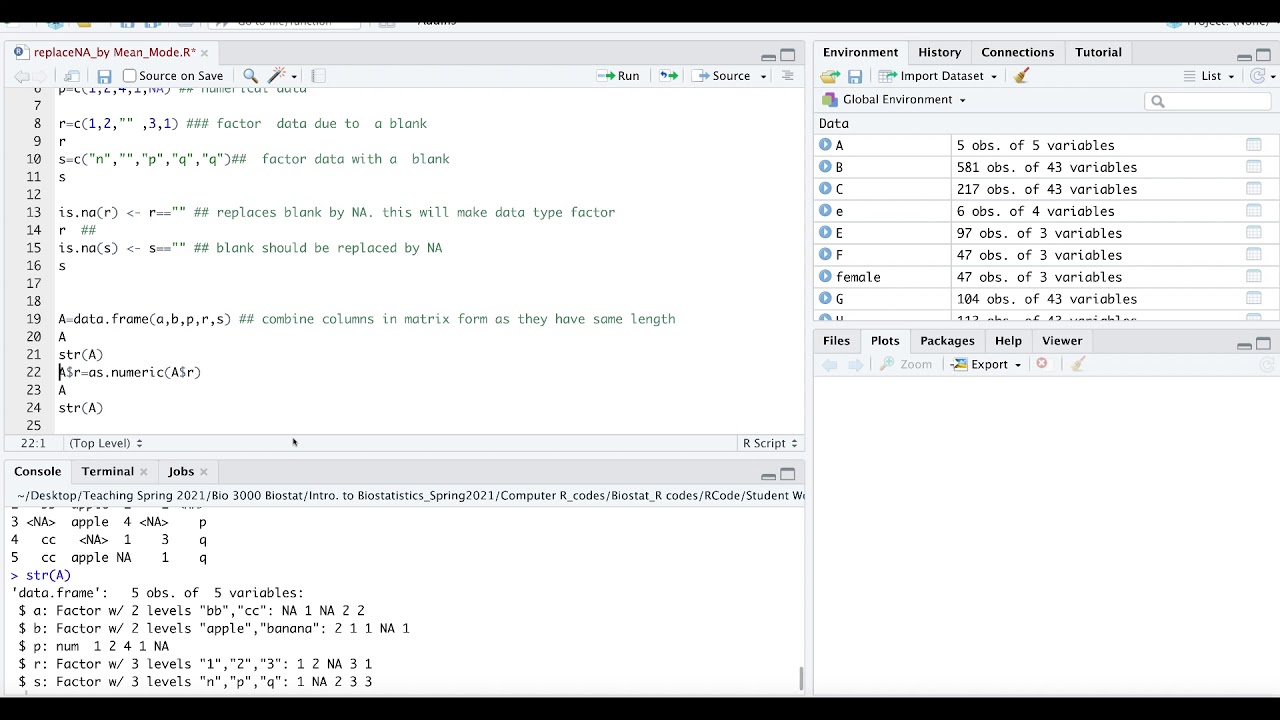
Task: Run the current line of code
Action: tap(618, 76)
